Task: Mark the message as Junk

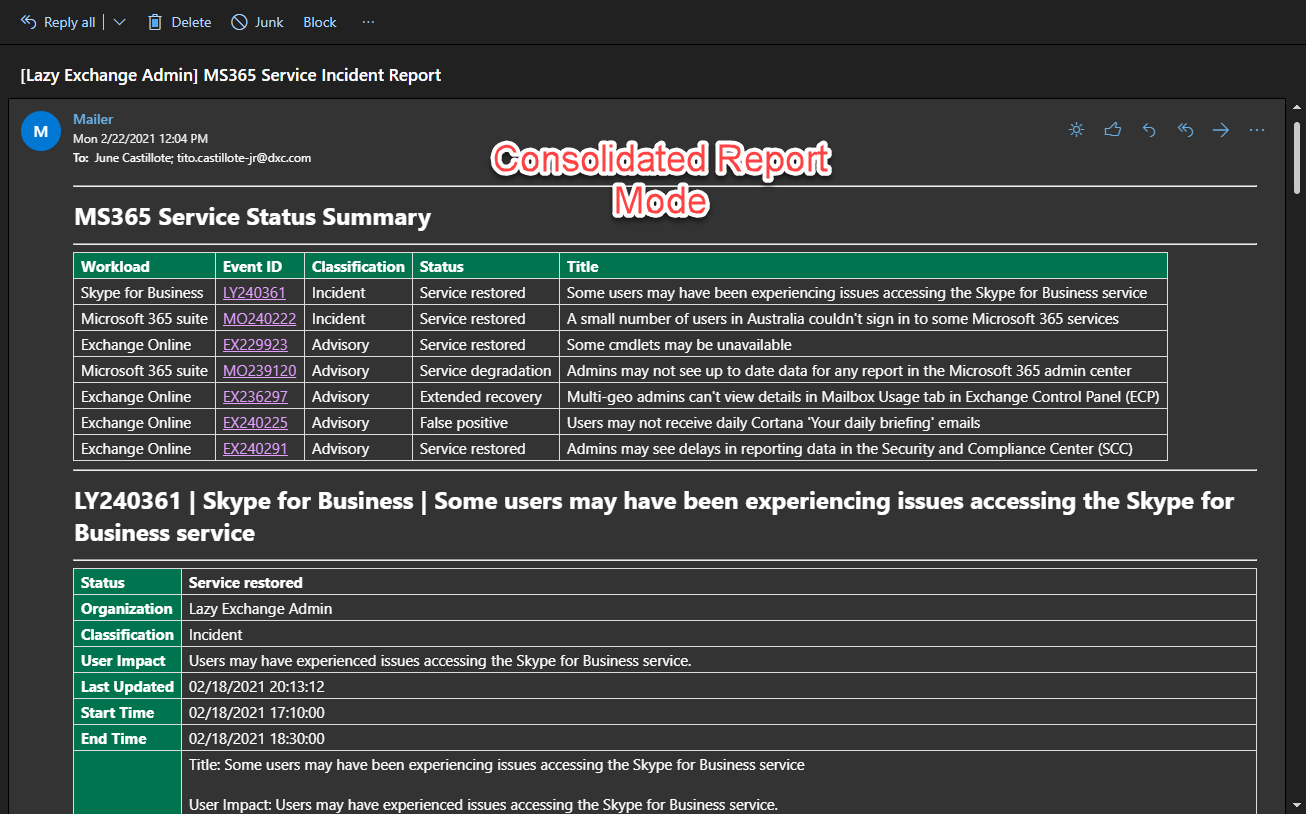Action: [258, 22]
